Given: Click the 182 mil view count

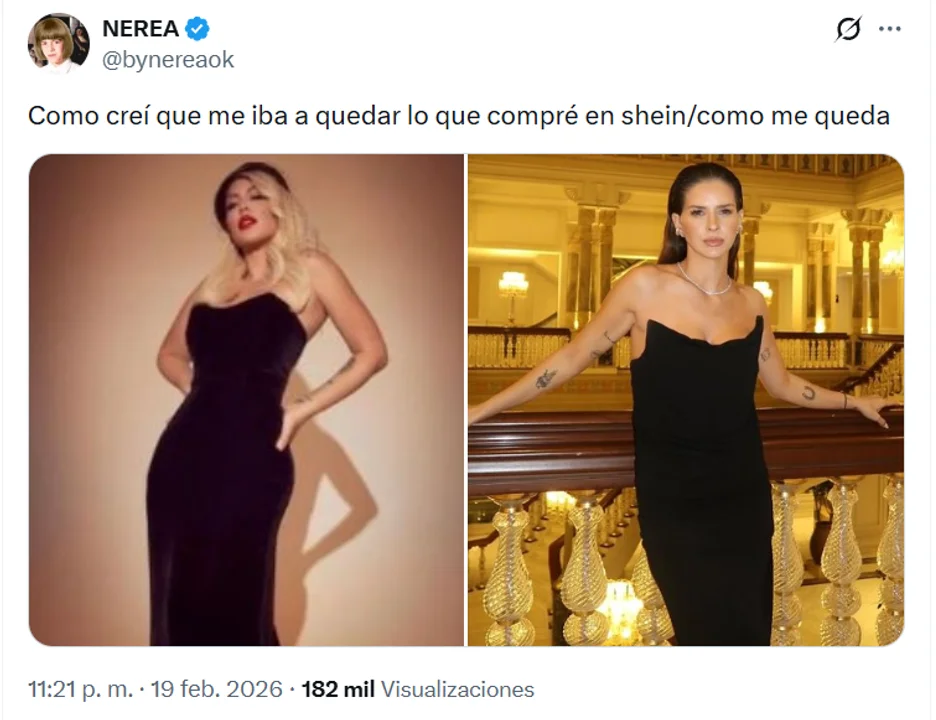Looking at the screenshot, I should click(338, 690).
